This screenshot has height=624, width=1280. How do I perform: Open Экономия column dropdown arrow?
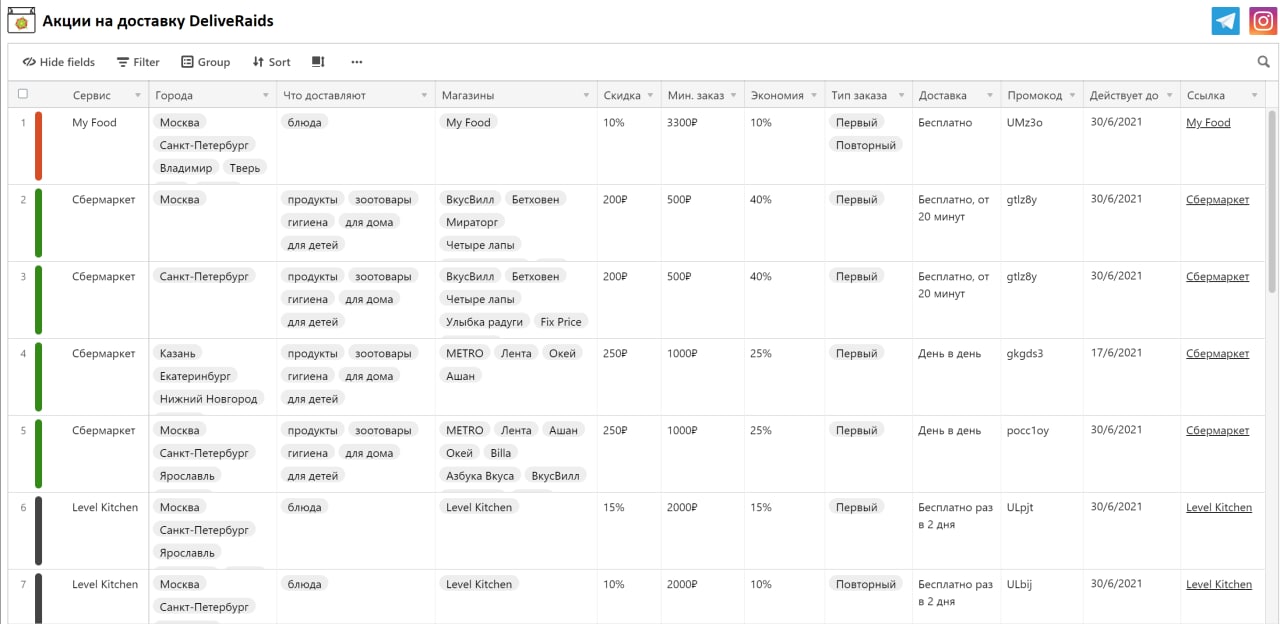click(x=814, y=96)
